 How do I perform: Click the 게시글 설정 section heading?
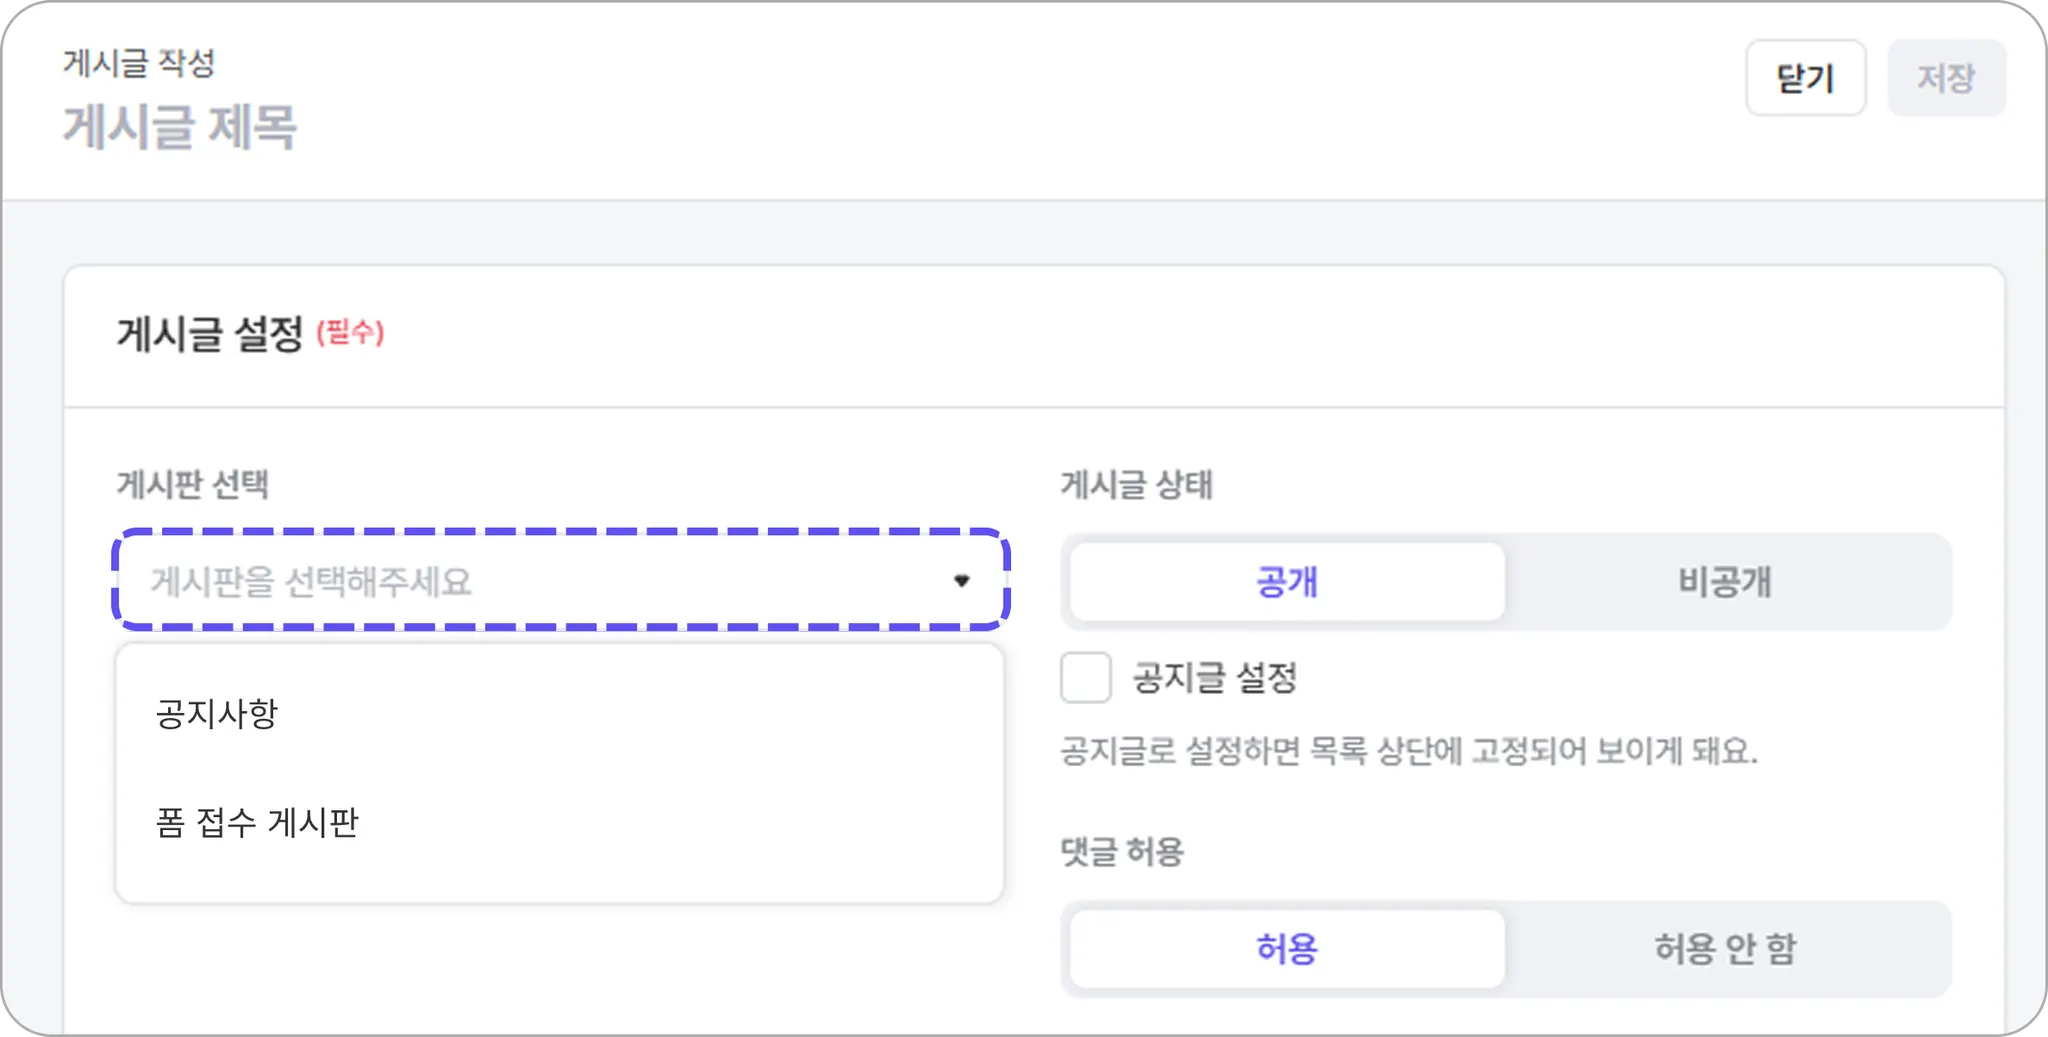[210, 334]
